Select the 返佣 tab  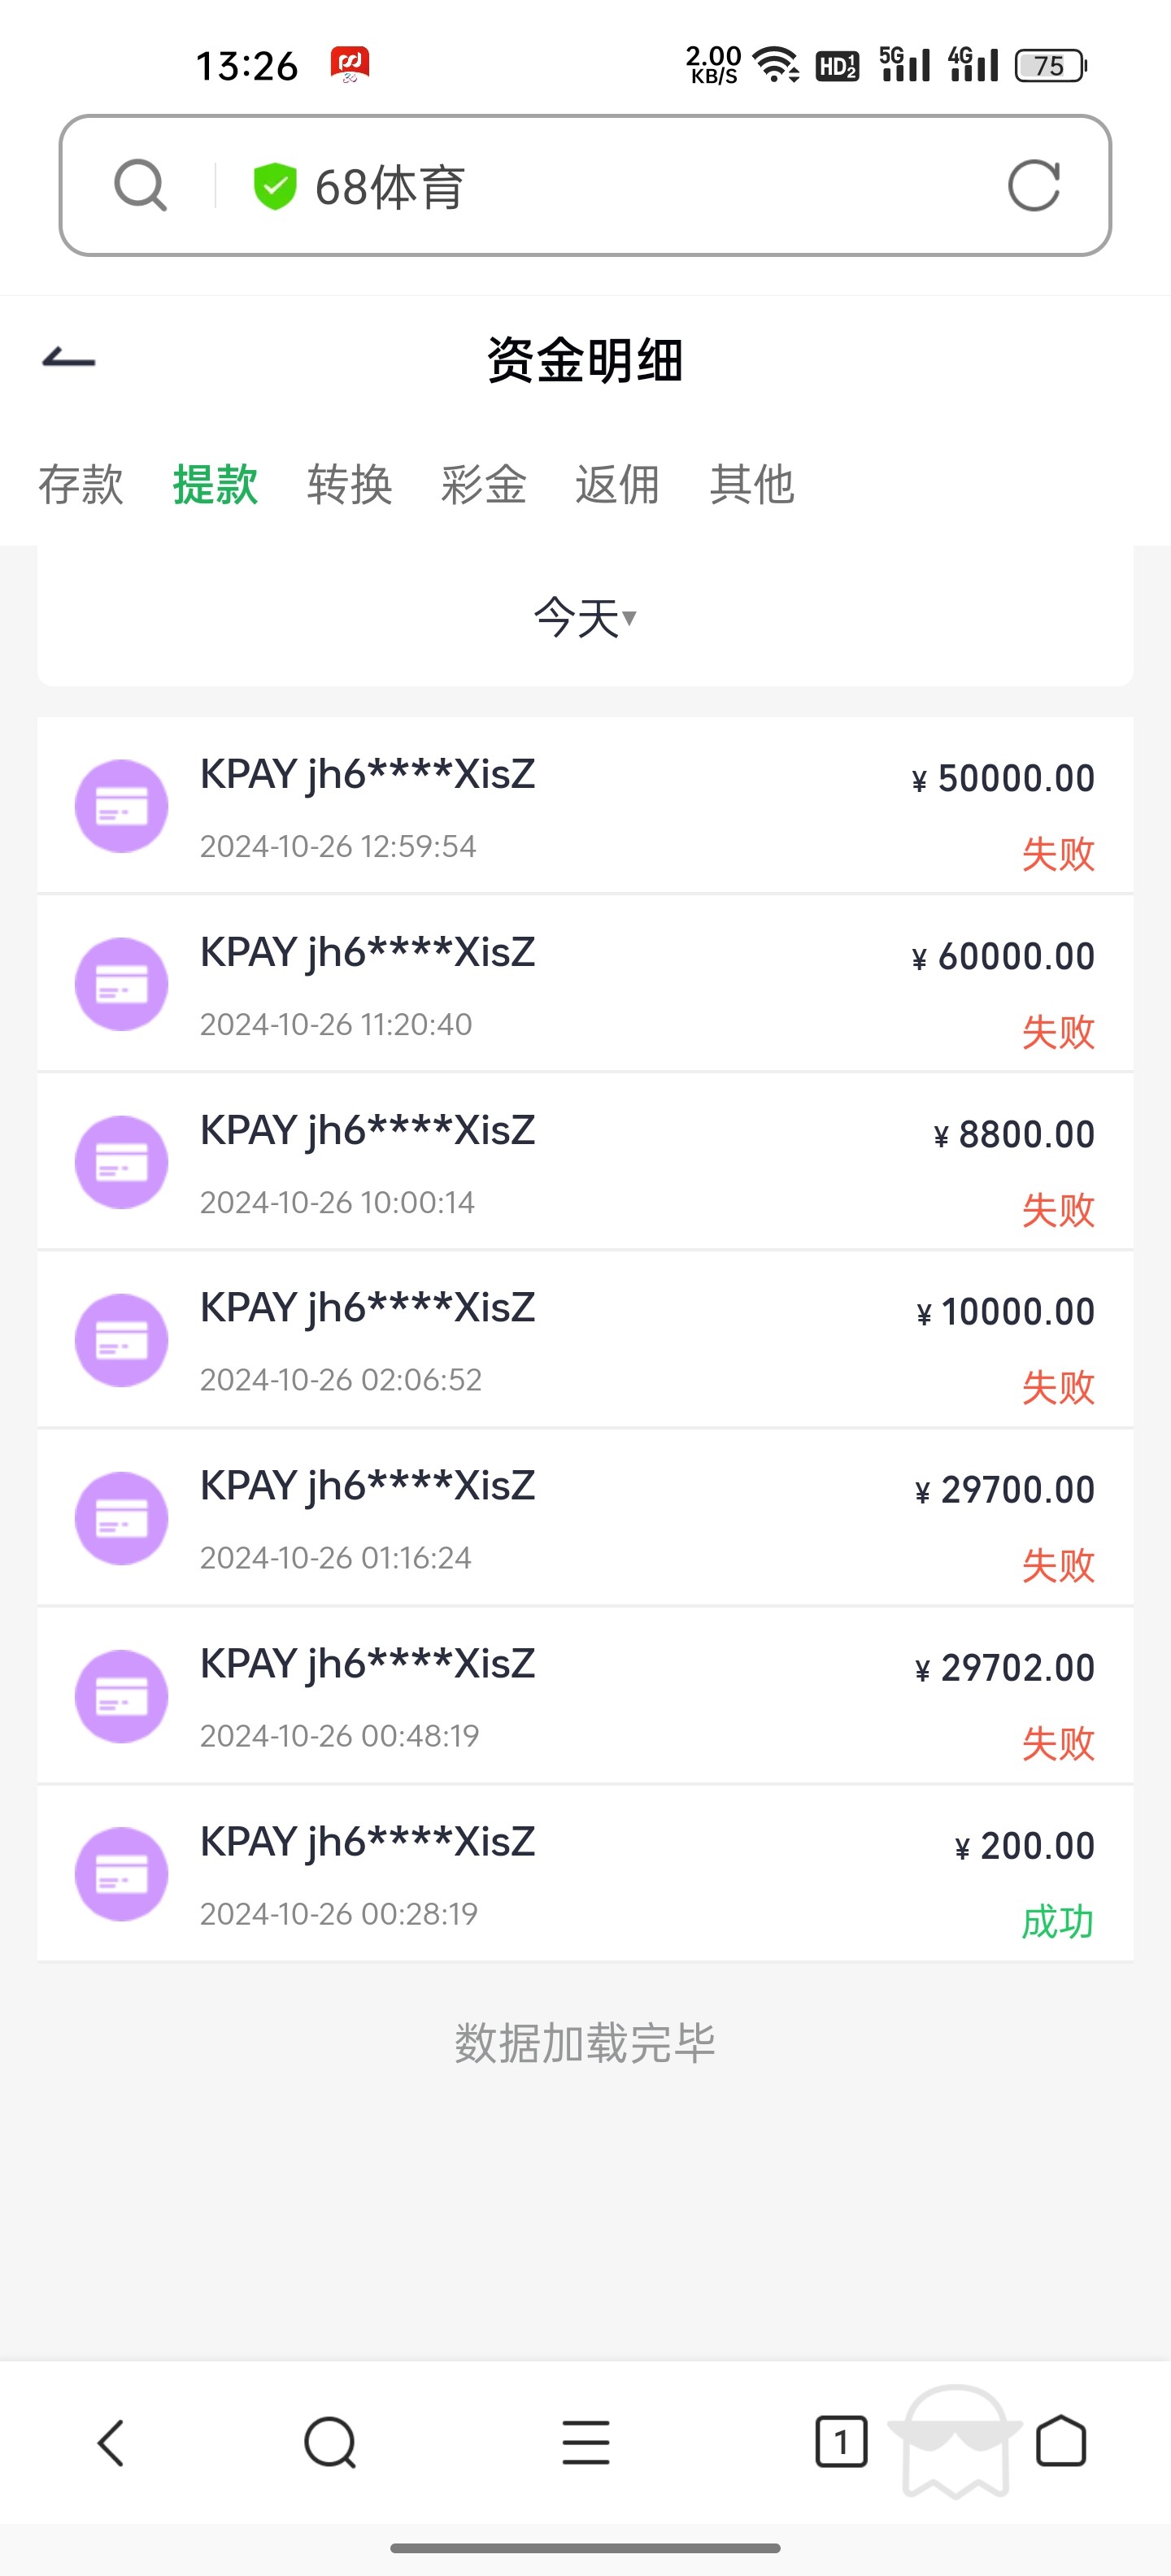[x=617, y=485]
